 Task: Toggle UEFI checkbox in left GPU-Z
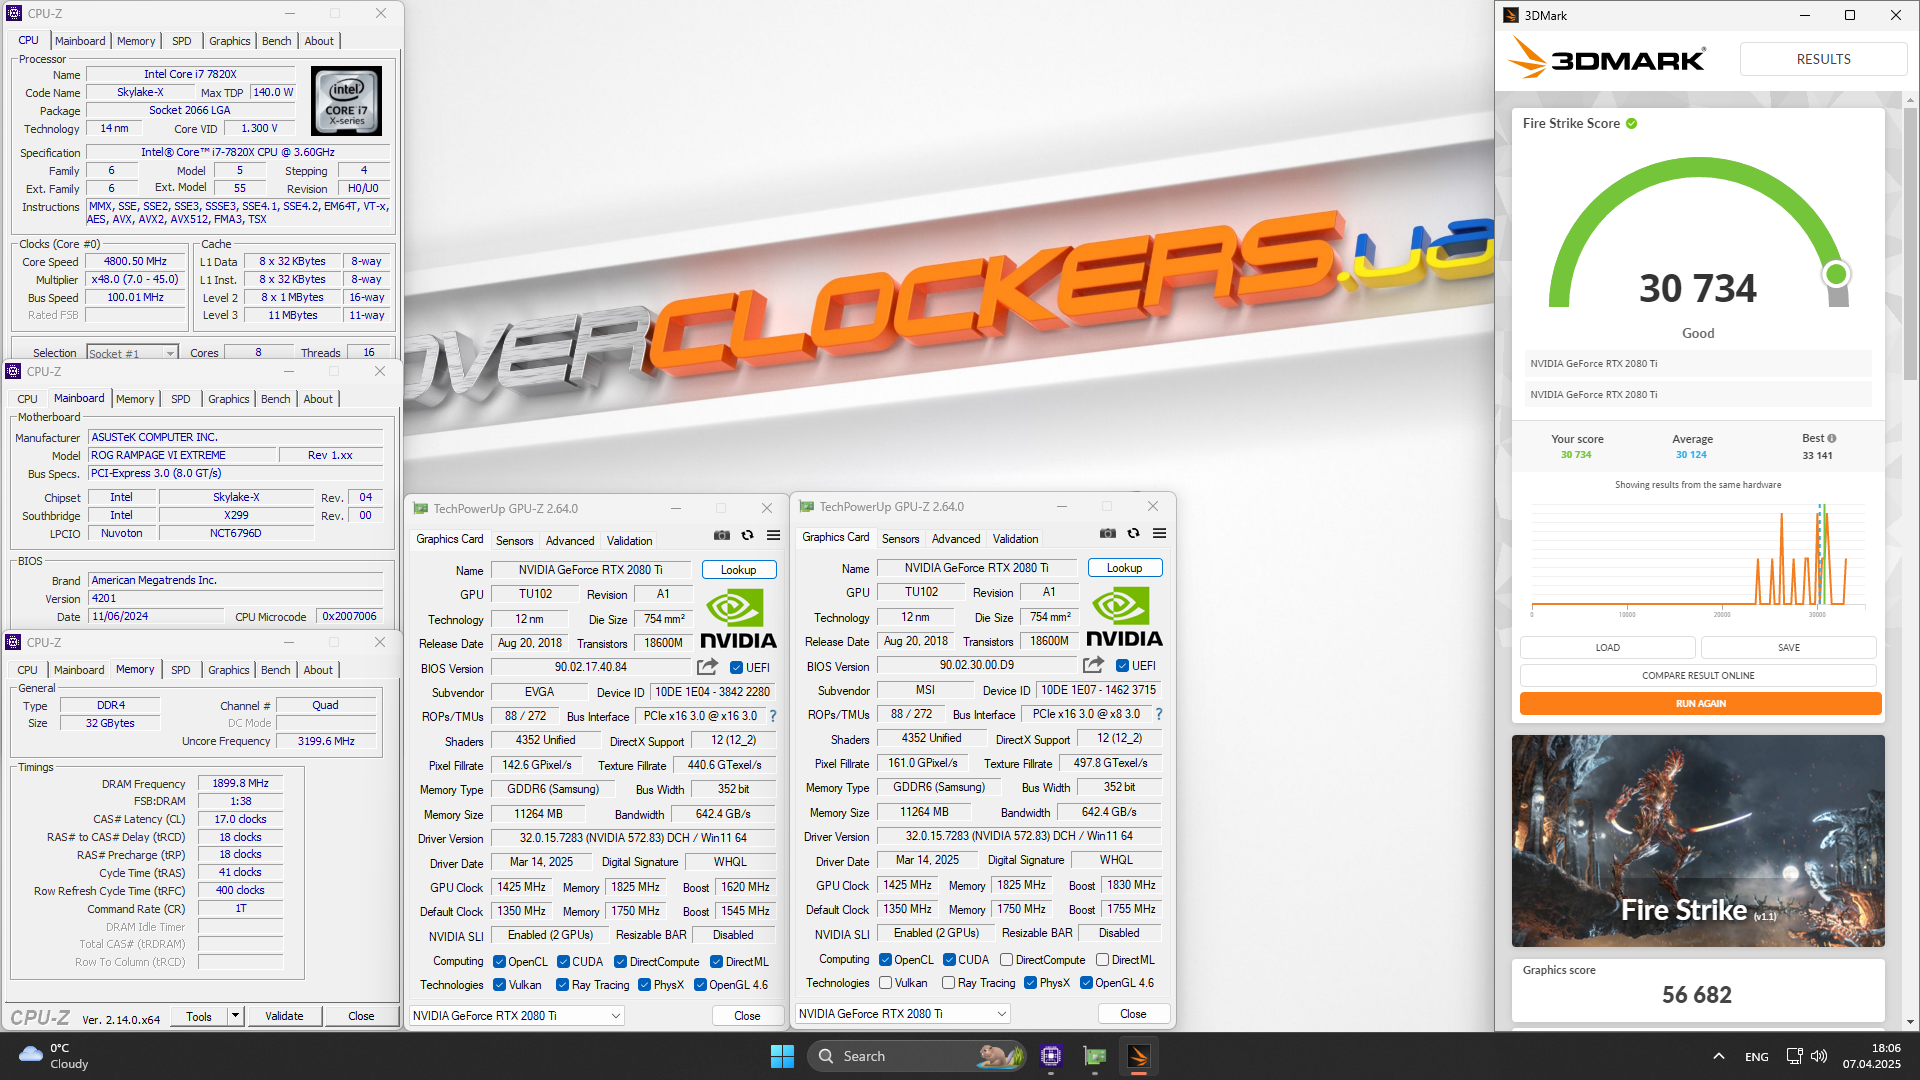pyautogui.click(x=736, y=668)
